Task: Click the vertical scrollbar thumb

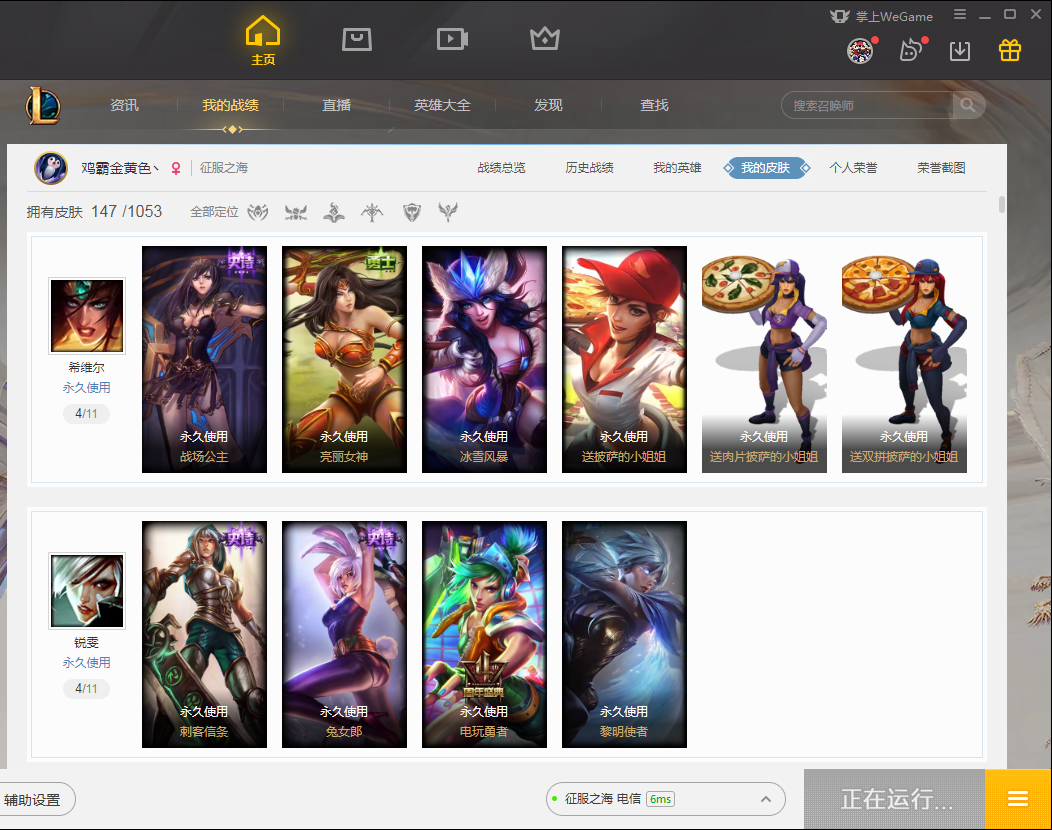Action: pos(1002,204)
